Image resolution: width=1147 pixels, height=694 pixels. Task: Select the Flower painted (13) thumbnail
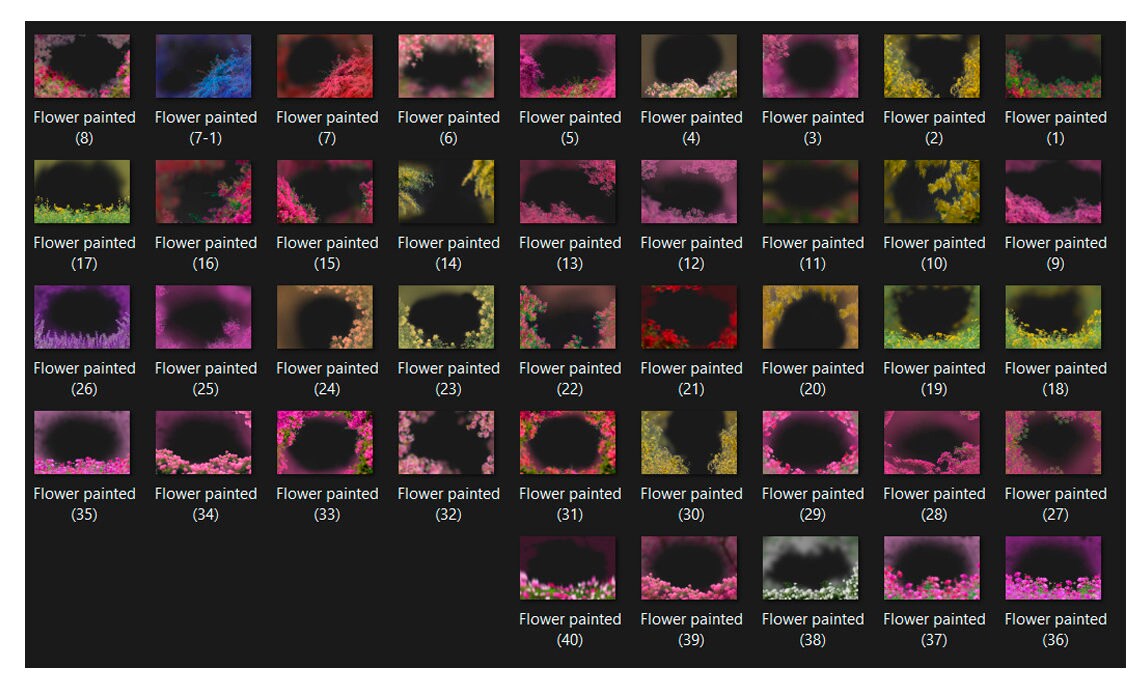[568, 192]
